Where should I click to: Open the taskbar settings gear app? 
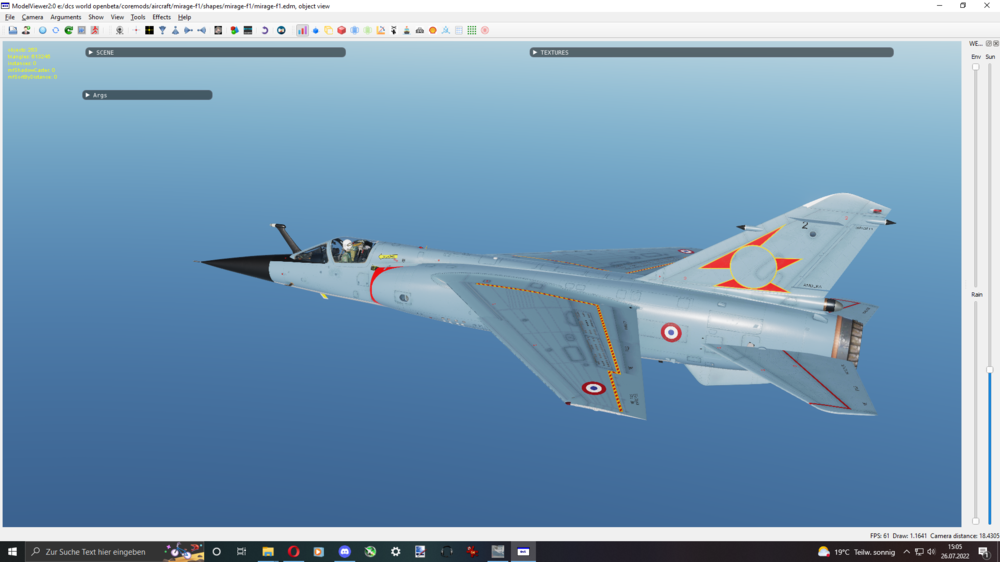coord(395,552)
